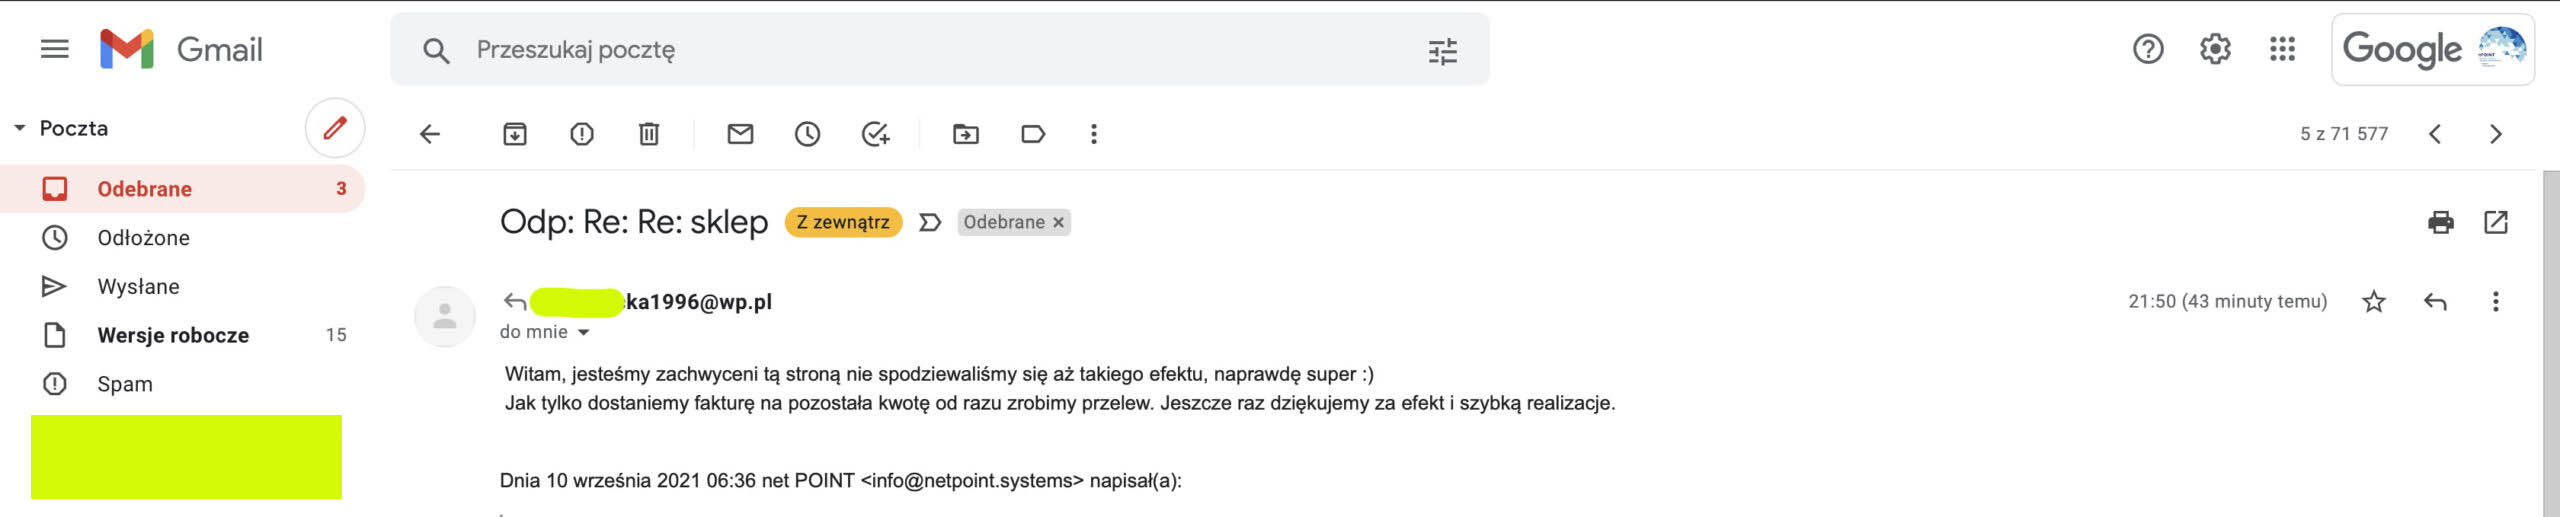The image size is (2560, 517).
Task: Open the conversation in a new window
Action: click(x=2496, y=222)
